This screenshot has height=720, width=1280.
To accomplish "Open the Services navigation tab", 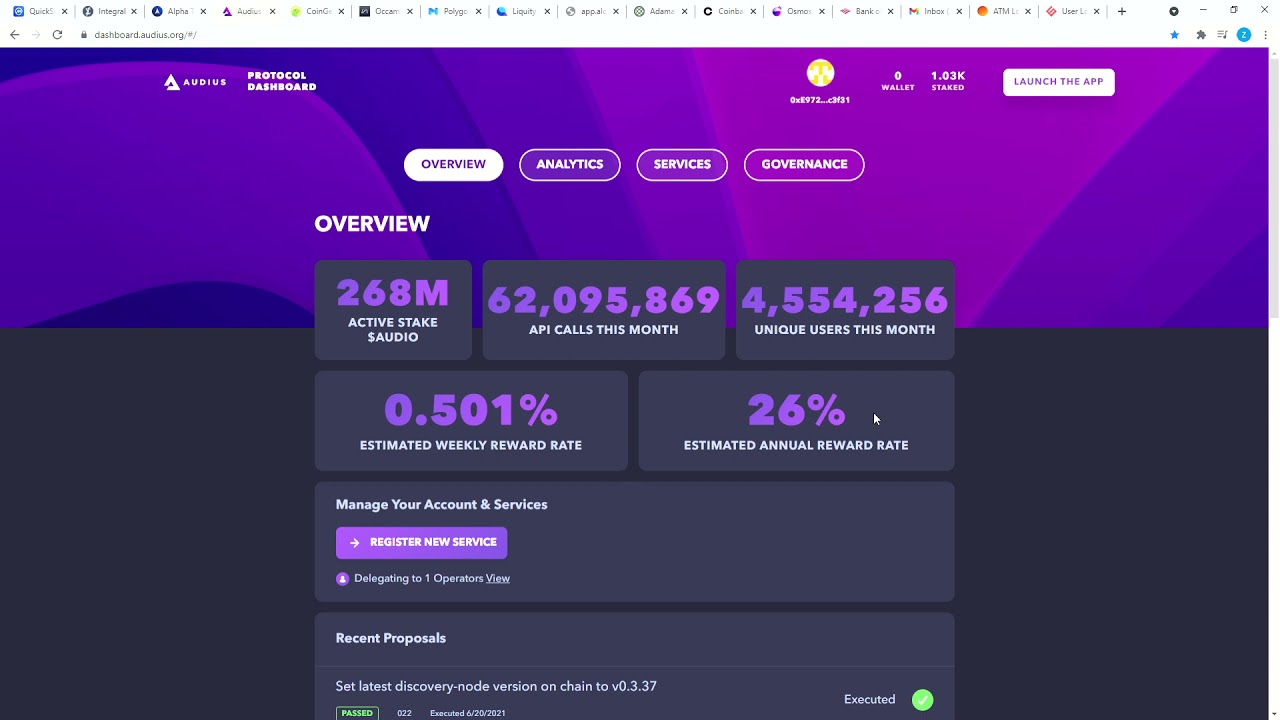I will [x=682, y=165].
